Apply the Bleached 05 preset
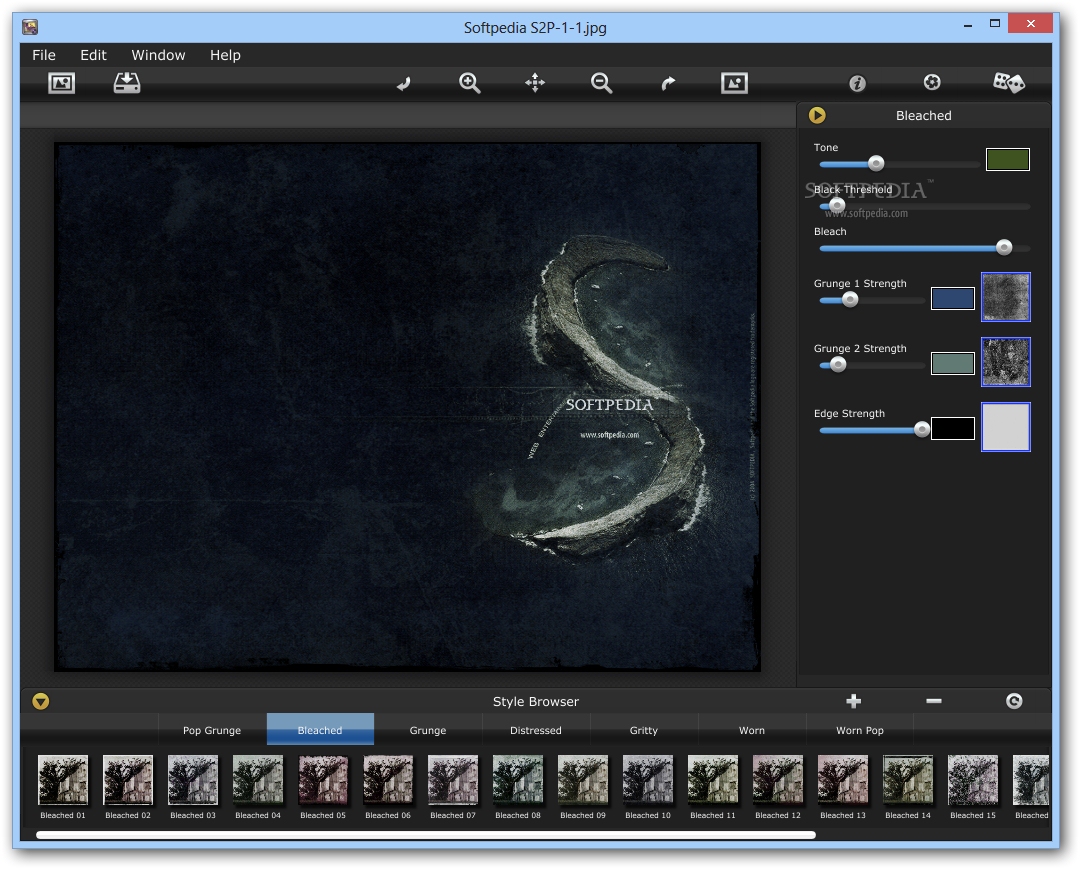Image resolution: width=1080 pixels, height=869 pixels. pyautogui.click(x=323, y=780)
